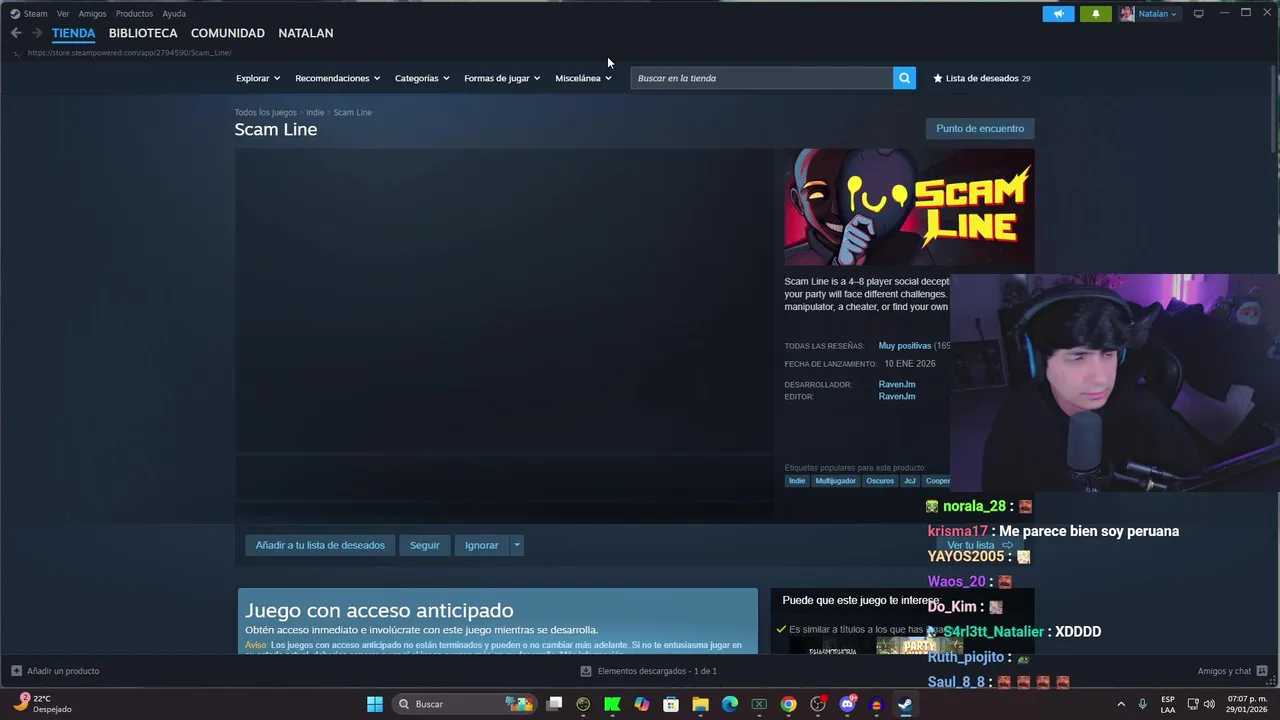Expand the Recomendaciones dropdown
This screenshot has width=1280, height=720.
click(x=337, y=78)
